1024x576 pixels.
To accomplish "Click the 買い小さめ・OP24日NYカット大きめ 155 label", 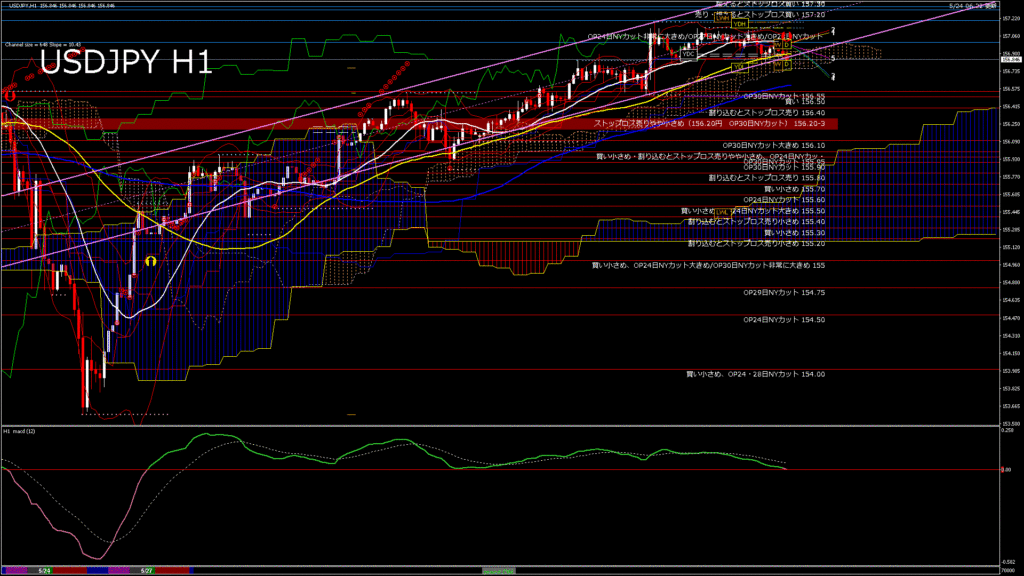I will pyautogui.click(x=708, y=266).
